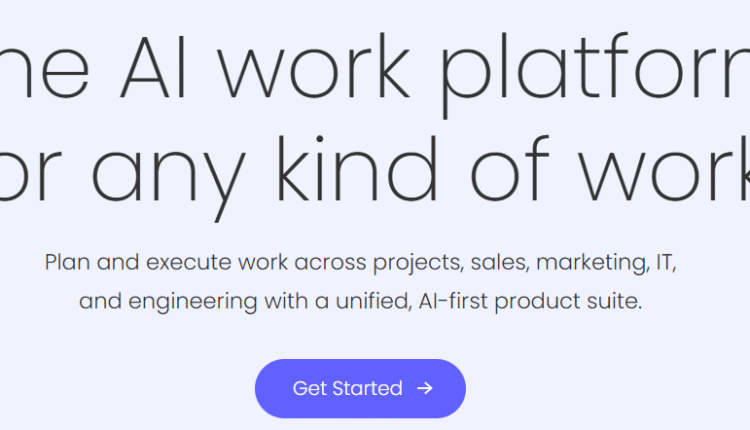Click the right arrow icon in Get Started
This screenshot has width=750, height=430.
(x=425, y=388)
